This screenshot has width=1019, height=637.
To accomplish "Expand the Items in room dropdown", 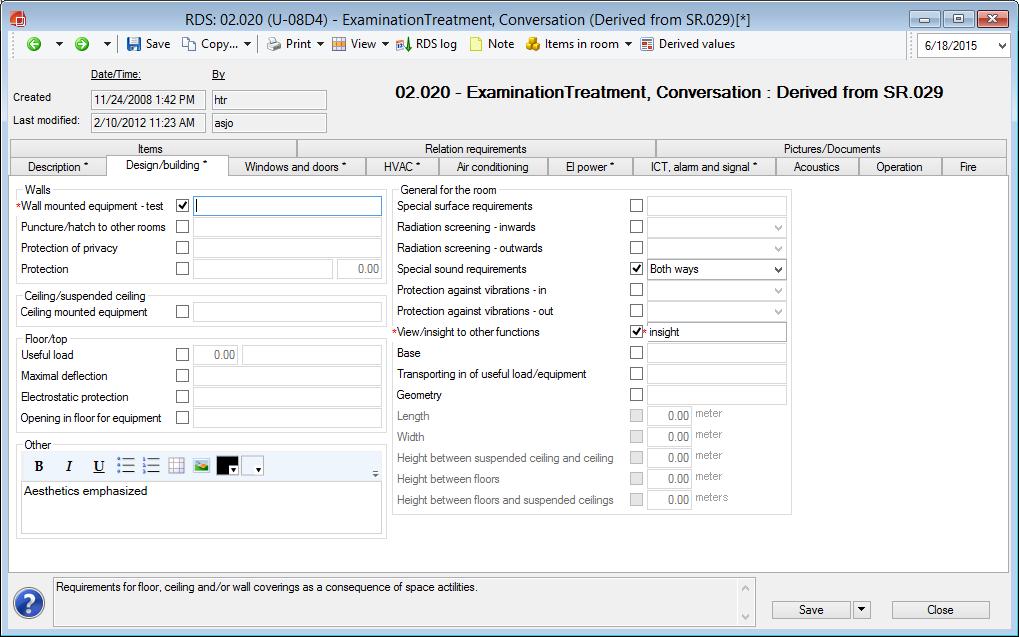I will coord(628,44).
